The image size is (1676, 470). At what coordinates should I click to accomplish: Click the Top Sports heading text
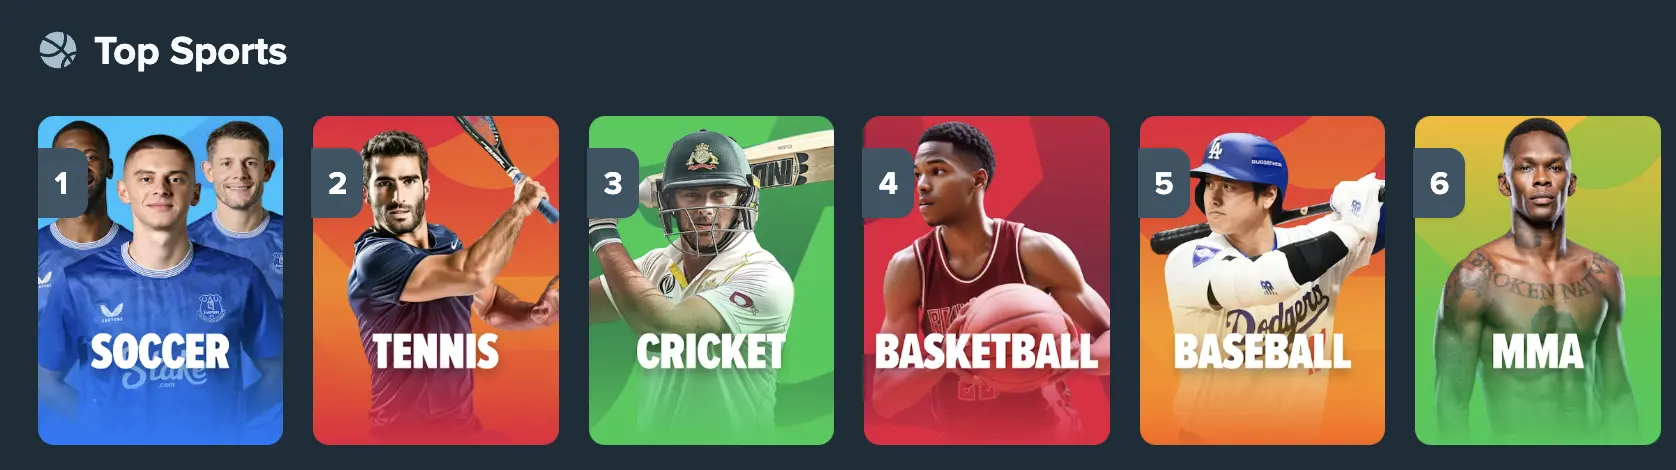pyautogui.click(x=190, y=51)
